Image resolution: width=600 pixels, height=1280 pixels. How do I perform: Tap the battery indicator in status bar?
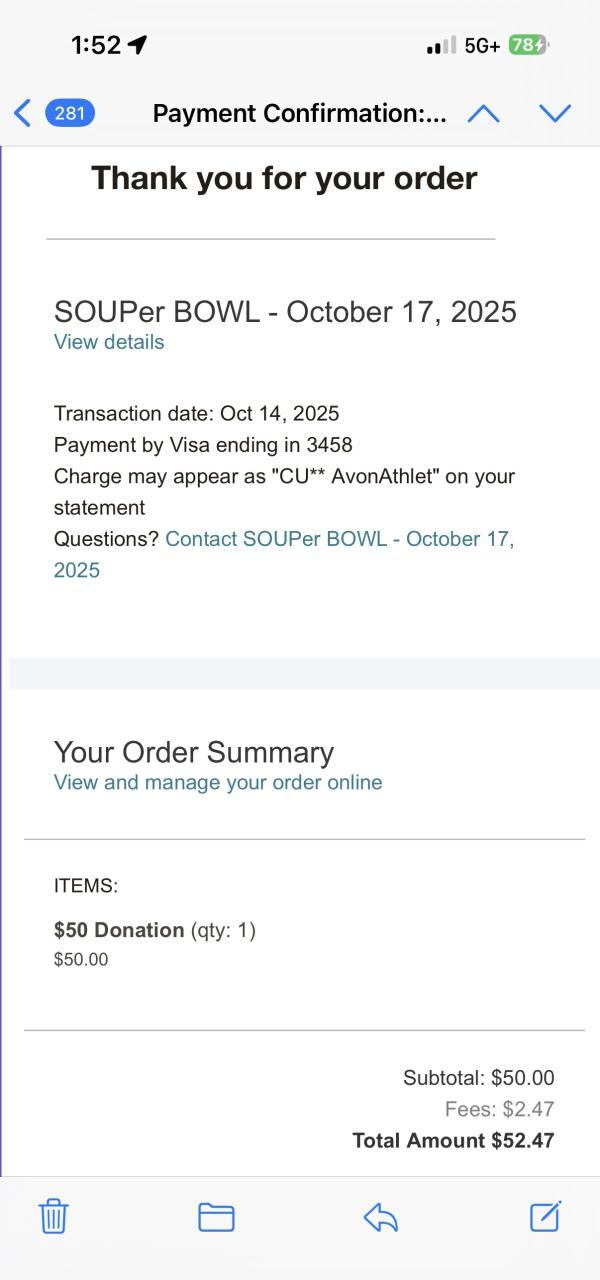point(527,45)
